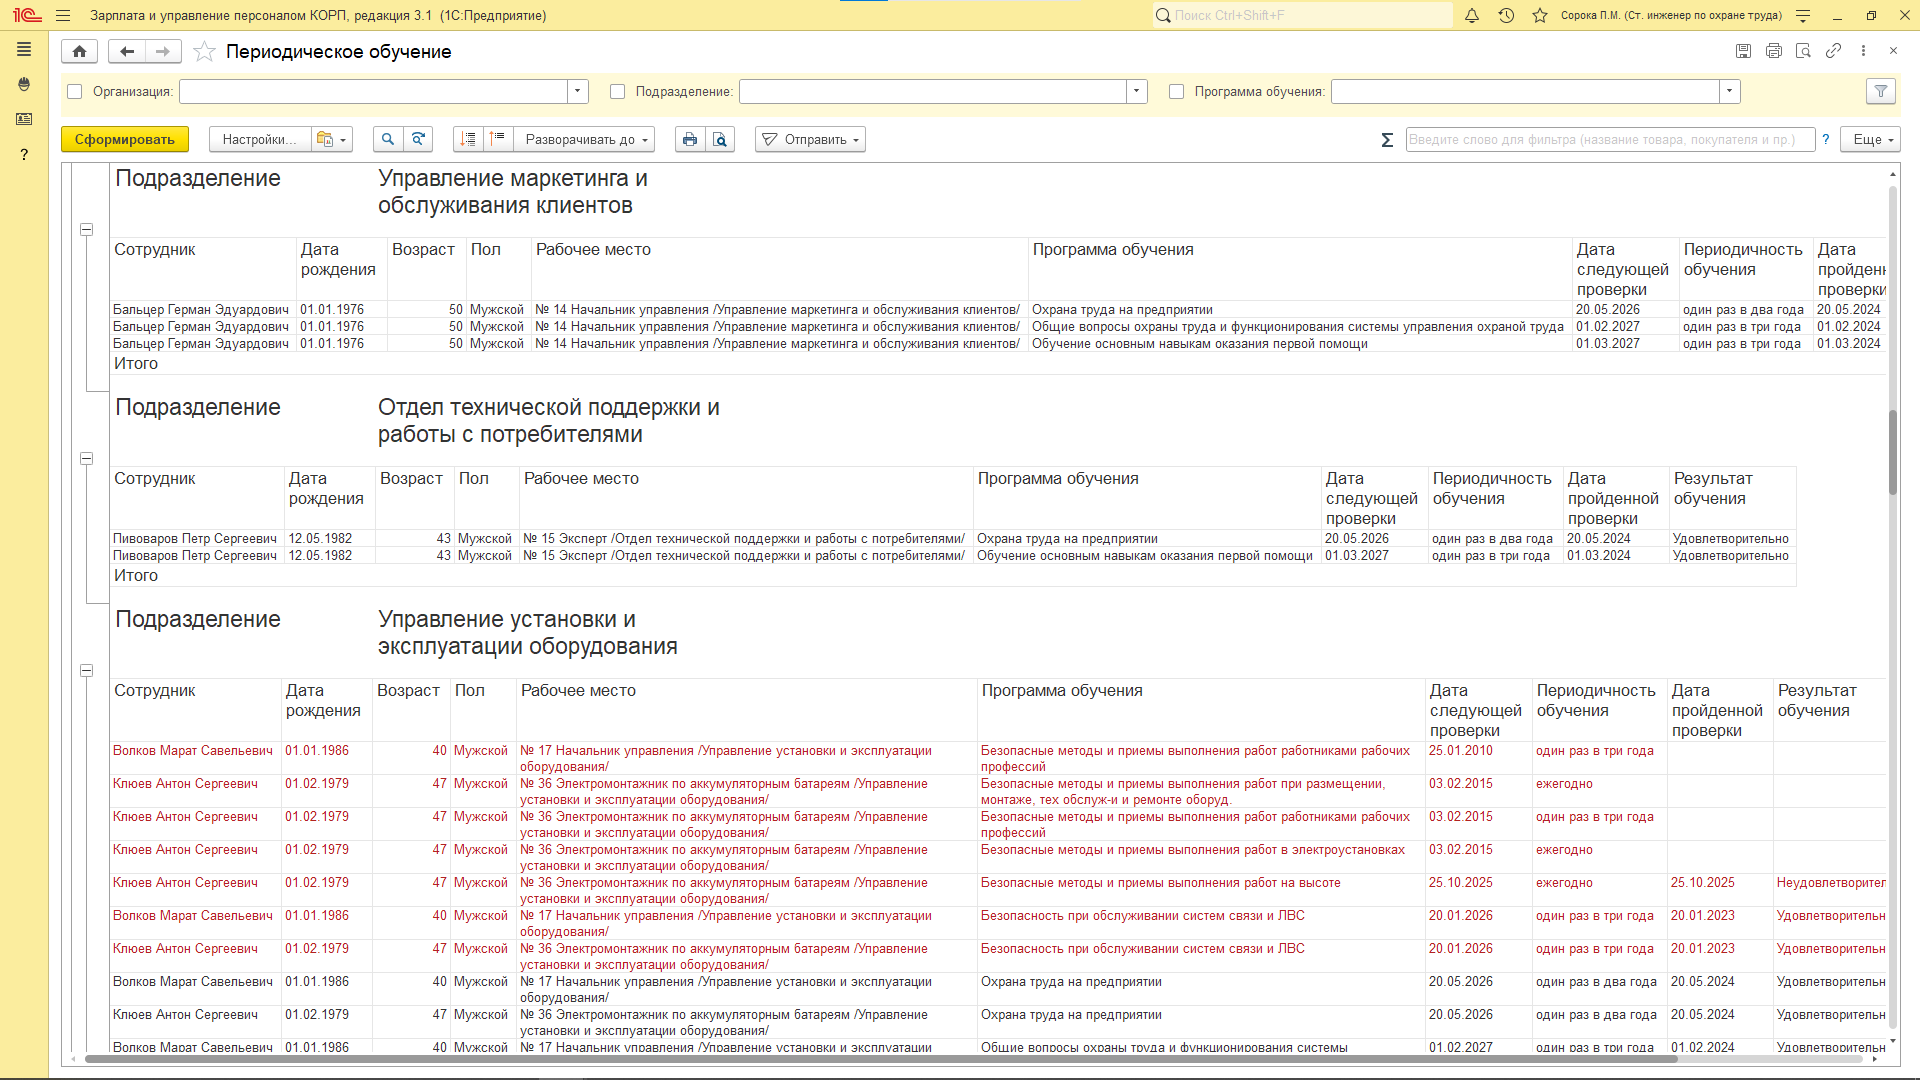Open print preview icon
1920x1080 pixels.
(x=720, y=140)
